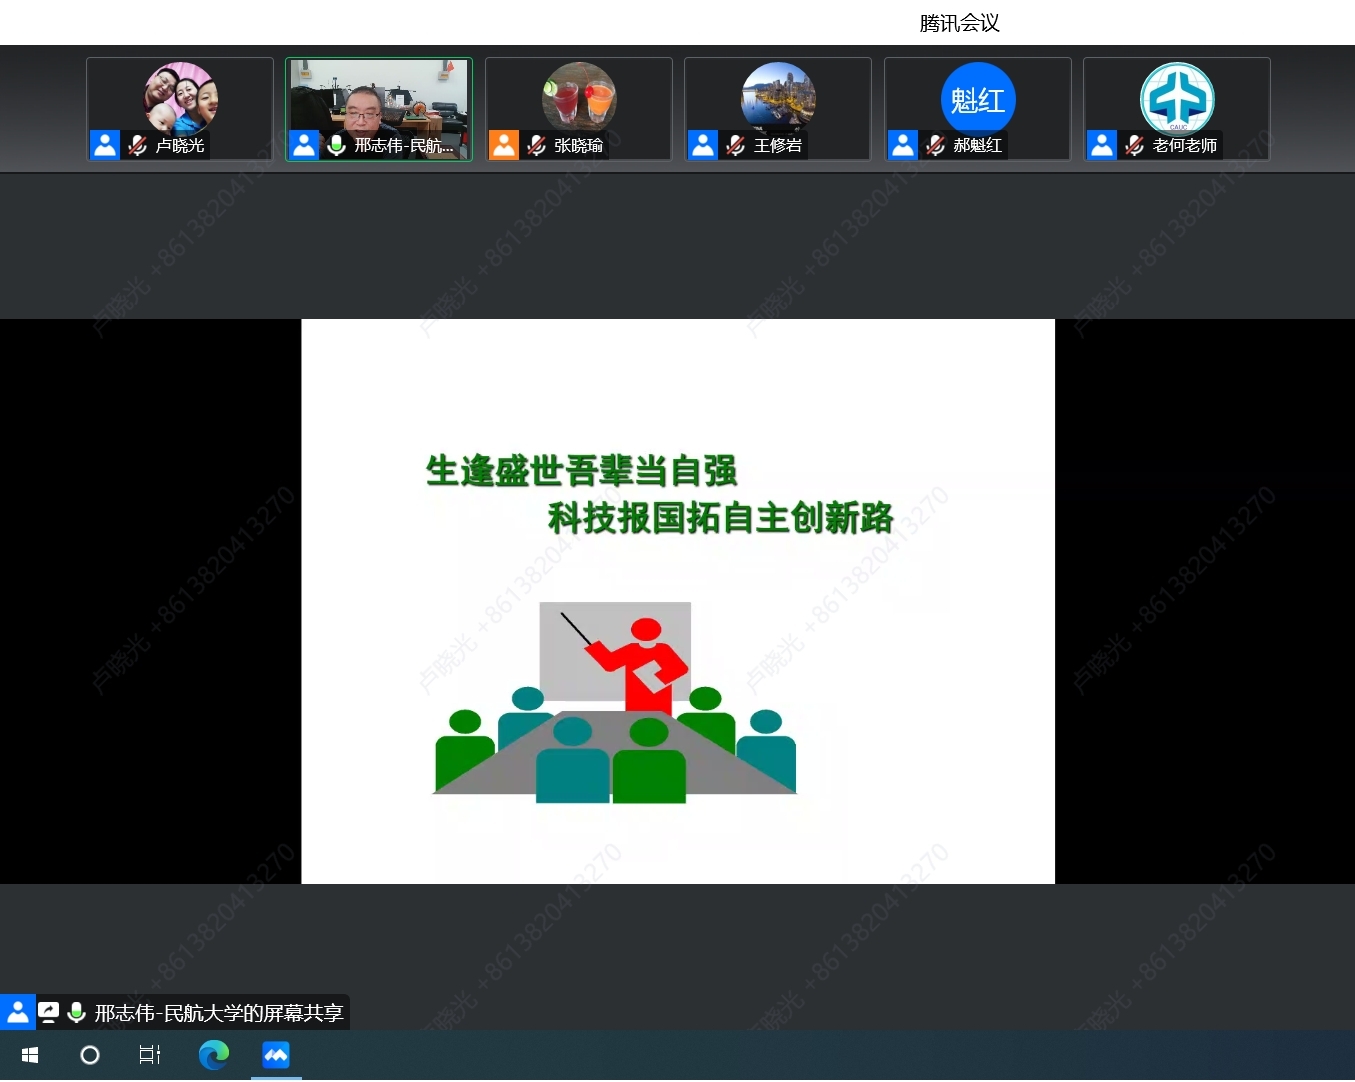Click 邢志伟's active green microphone icon

point(337,146)
